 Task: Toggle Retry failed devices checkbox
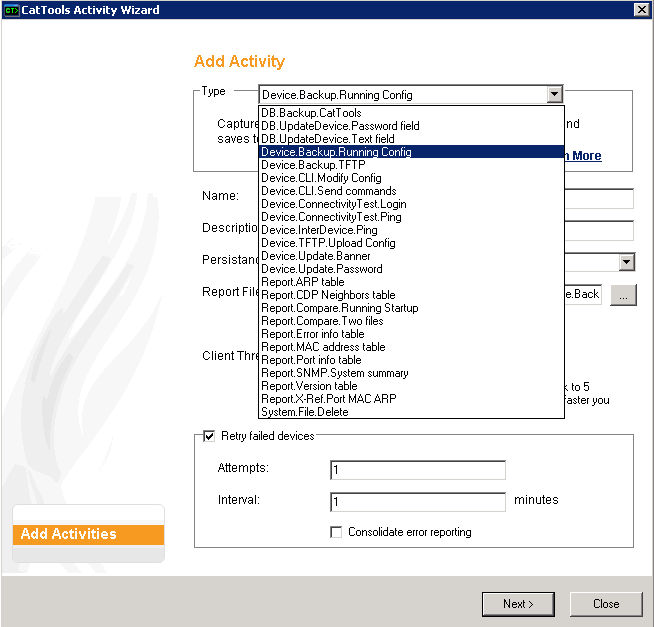click(209, 436)
